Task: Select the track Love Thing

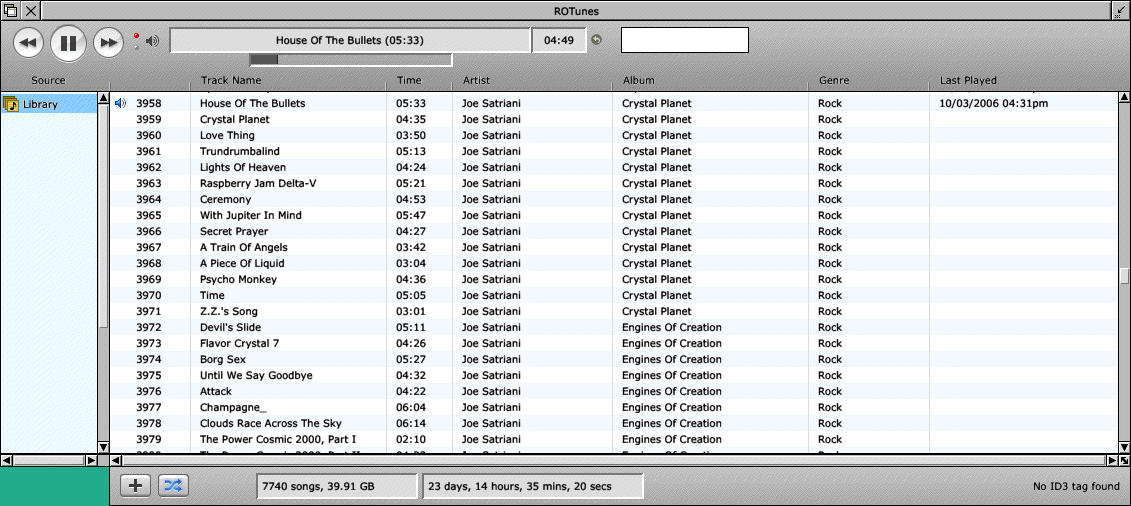Action: tap(227, 135)
